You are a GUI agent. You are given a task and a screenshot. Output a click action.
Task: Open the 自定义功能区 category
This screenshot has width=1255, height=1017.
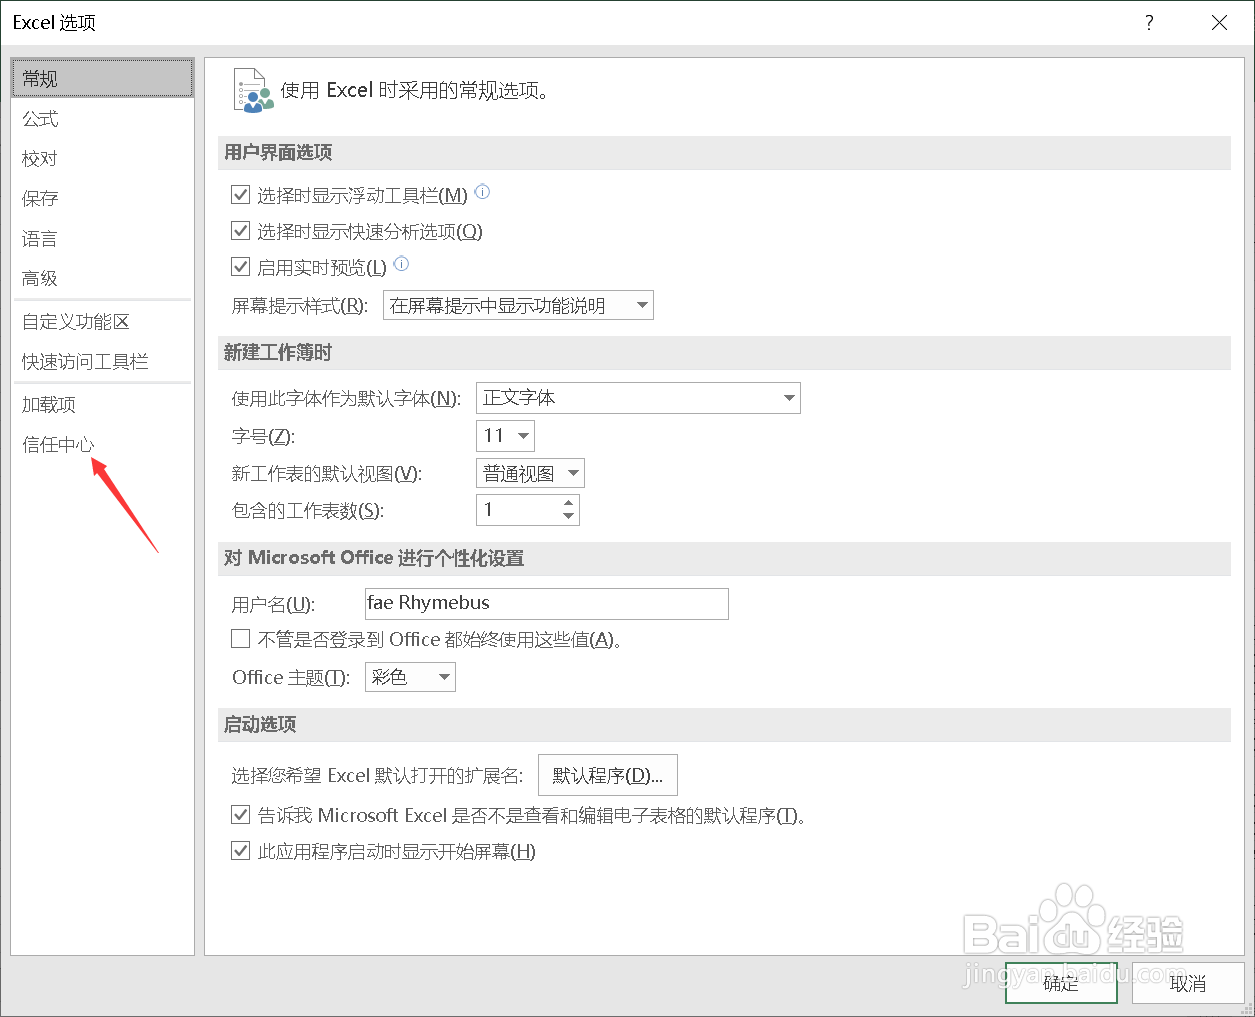coord(102,321)
